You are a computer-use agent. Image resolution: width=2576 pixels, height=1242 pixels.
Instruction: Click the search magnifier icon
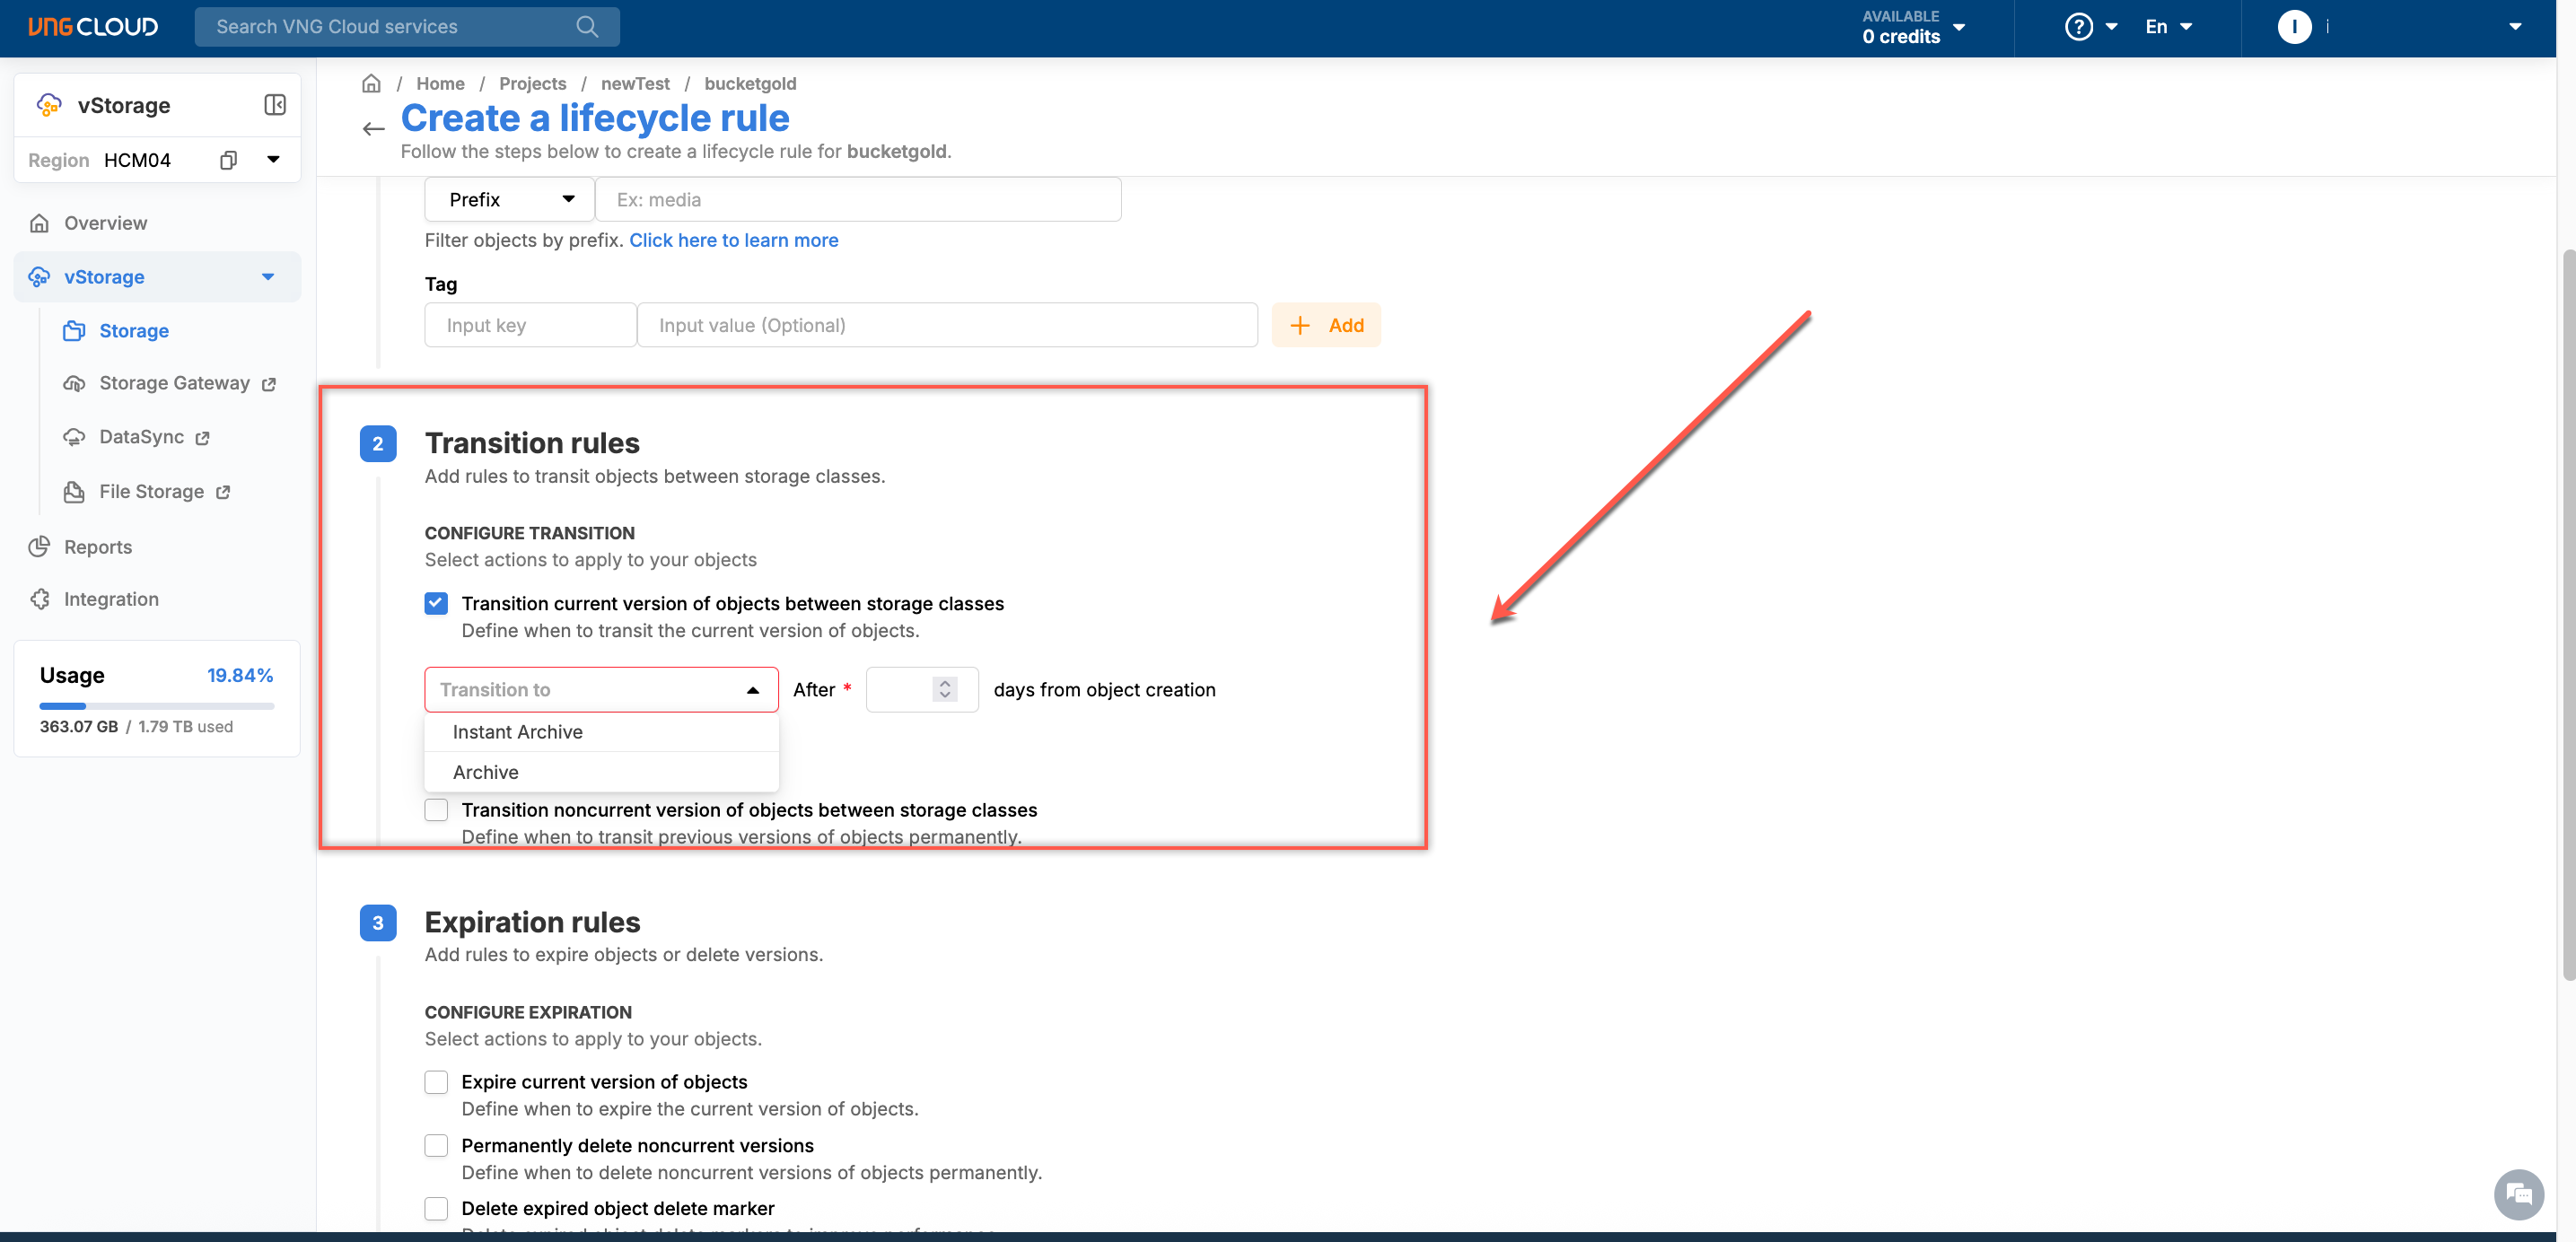coord(587,27)
